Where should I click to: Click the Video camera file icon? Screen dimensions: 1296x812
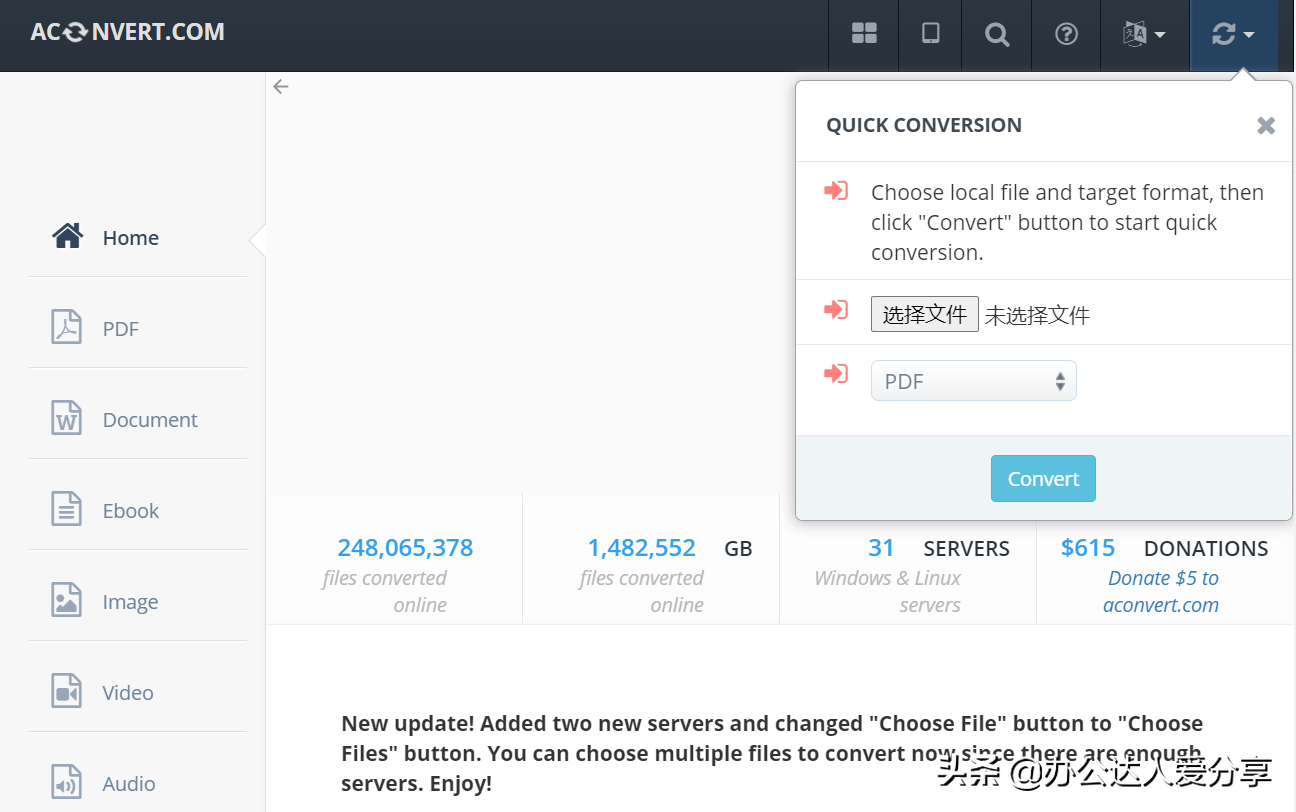click(x=66, y=691)
